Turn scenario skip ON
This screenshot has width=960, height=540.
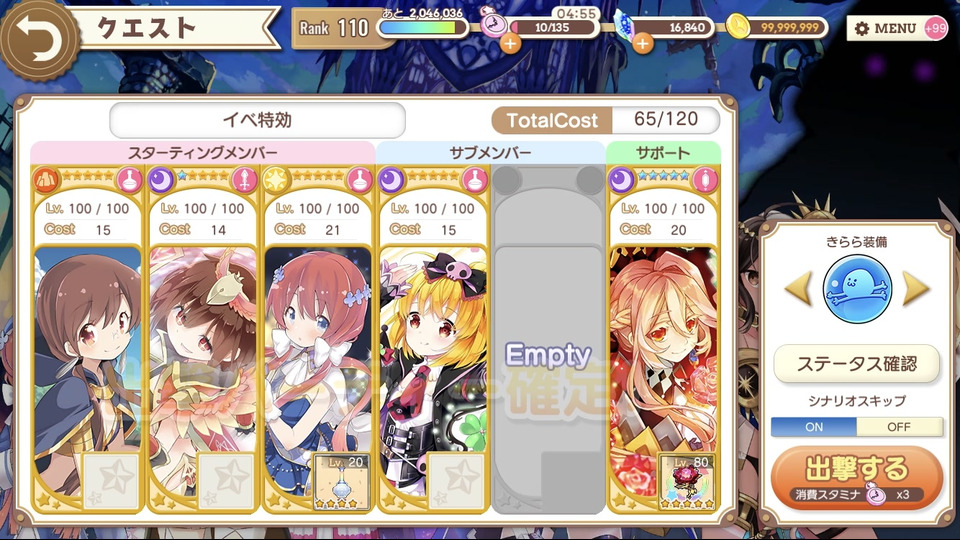coord(814,427)
